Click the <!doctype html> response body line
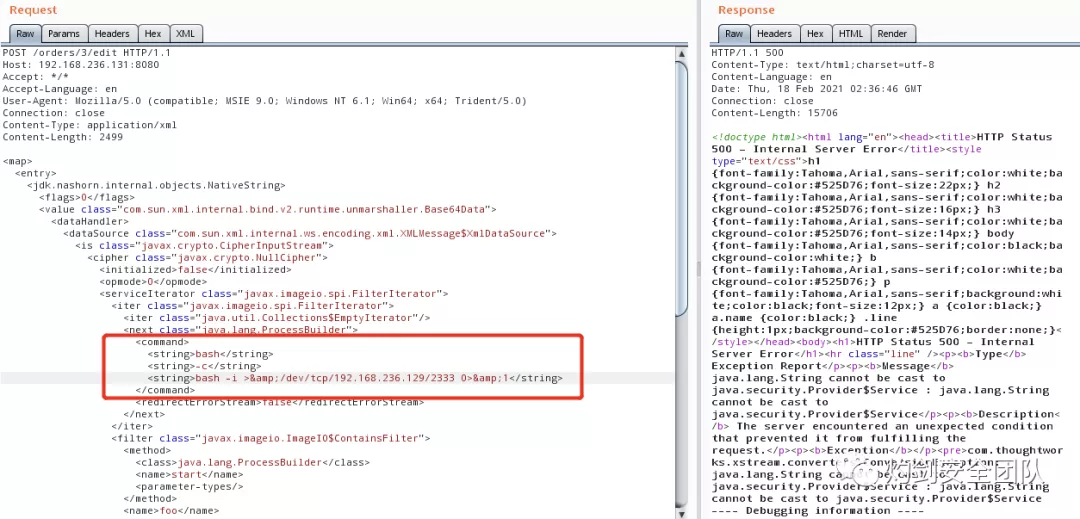This screenshot has height=519, width=1080. 882,137
